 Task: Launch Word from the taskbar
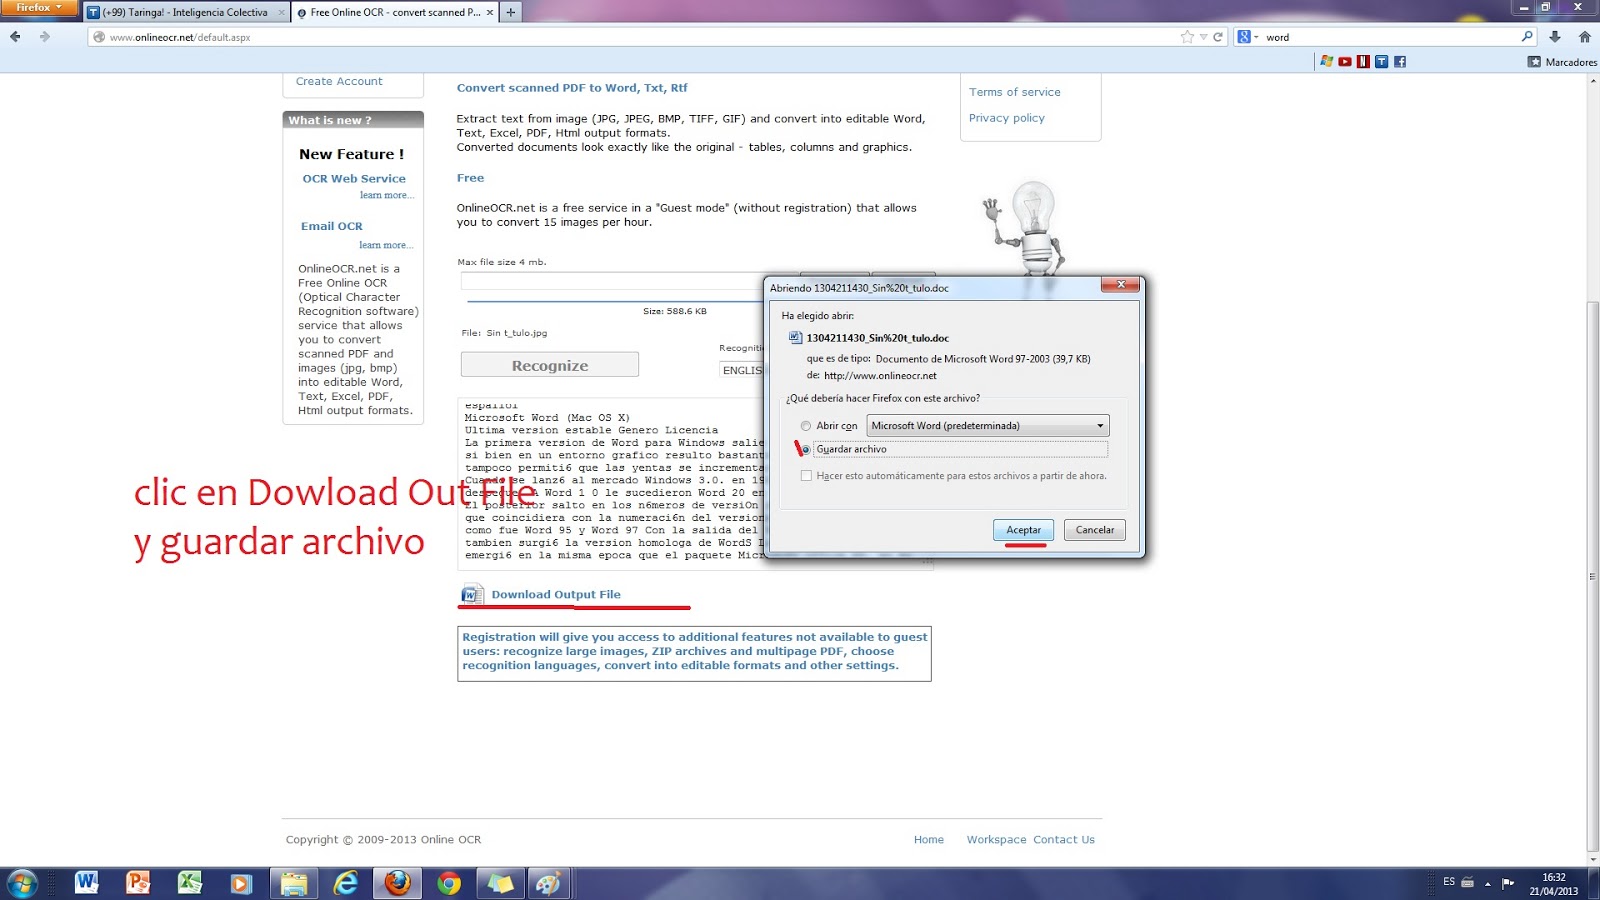click(87, 883)
